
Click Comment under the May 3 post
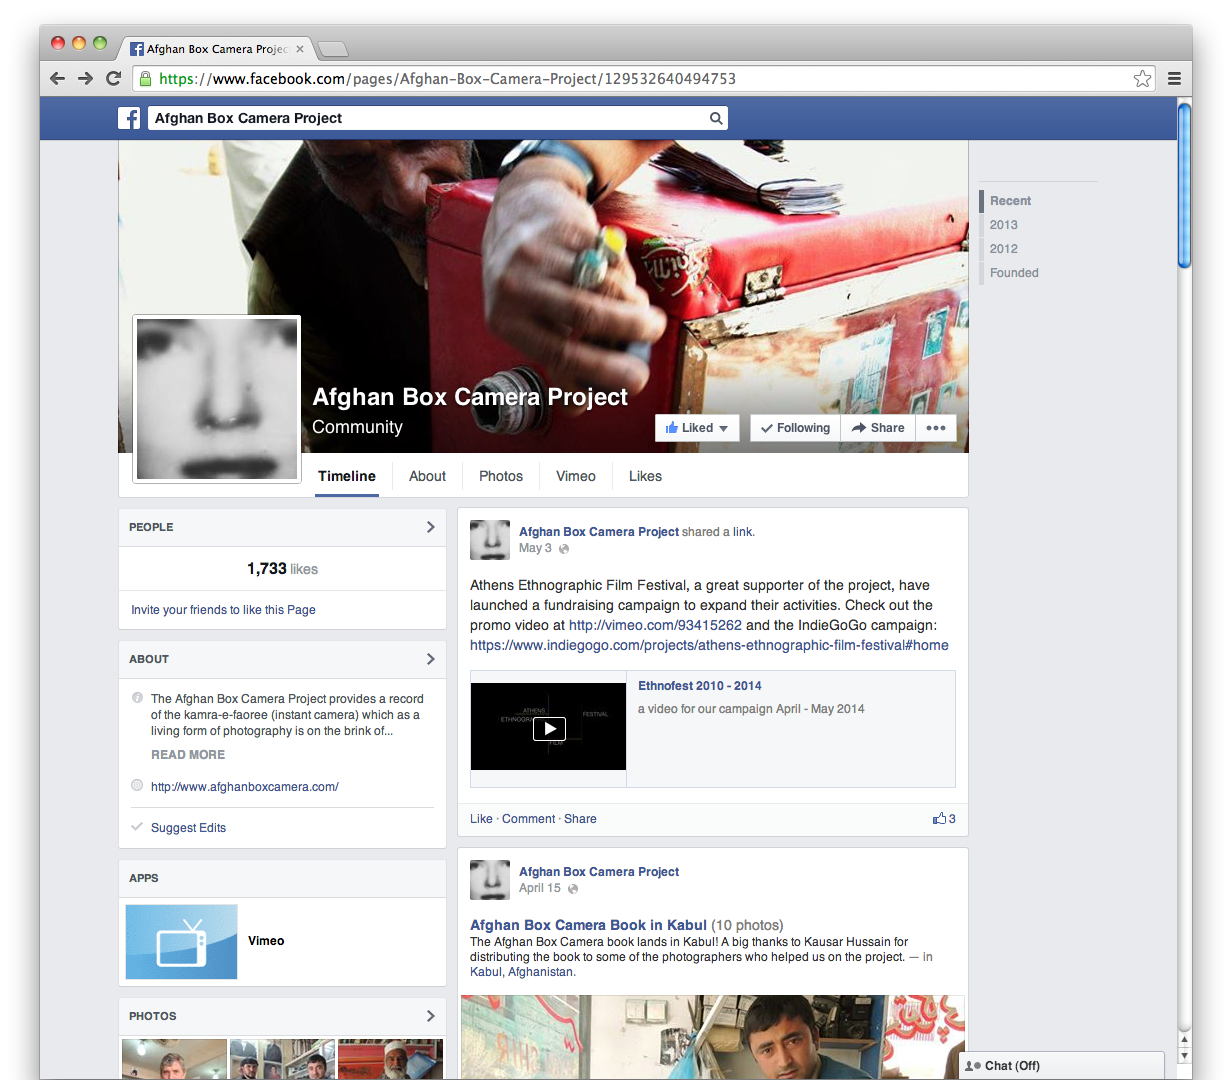[528, 819]
